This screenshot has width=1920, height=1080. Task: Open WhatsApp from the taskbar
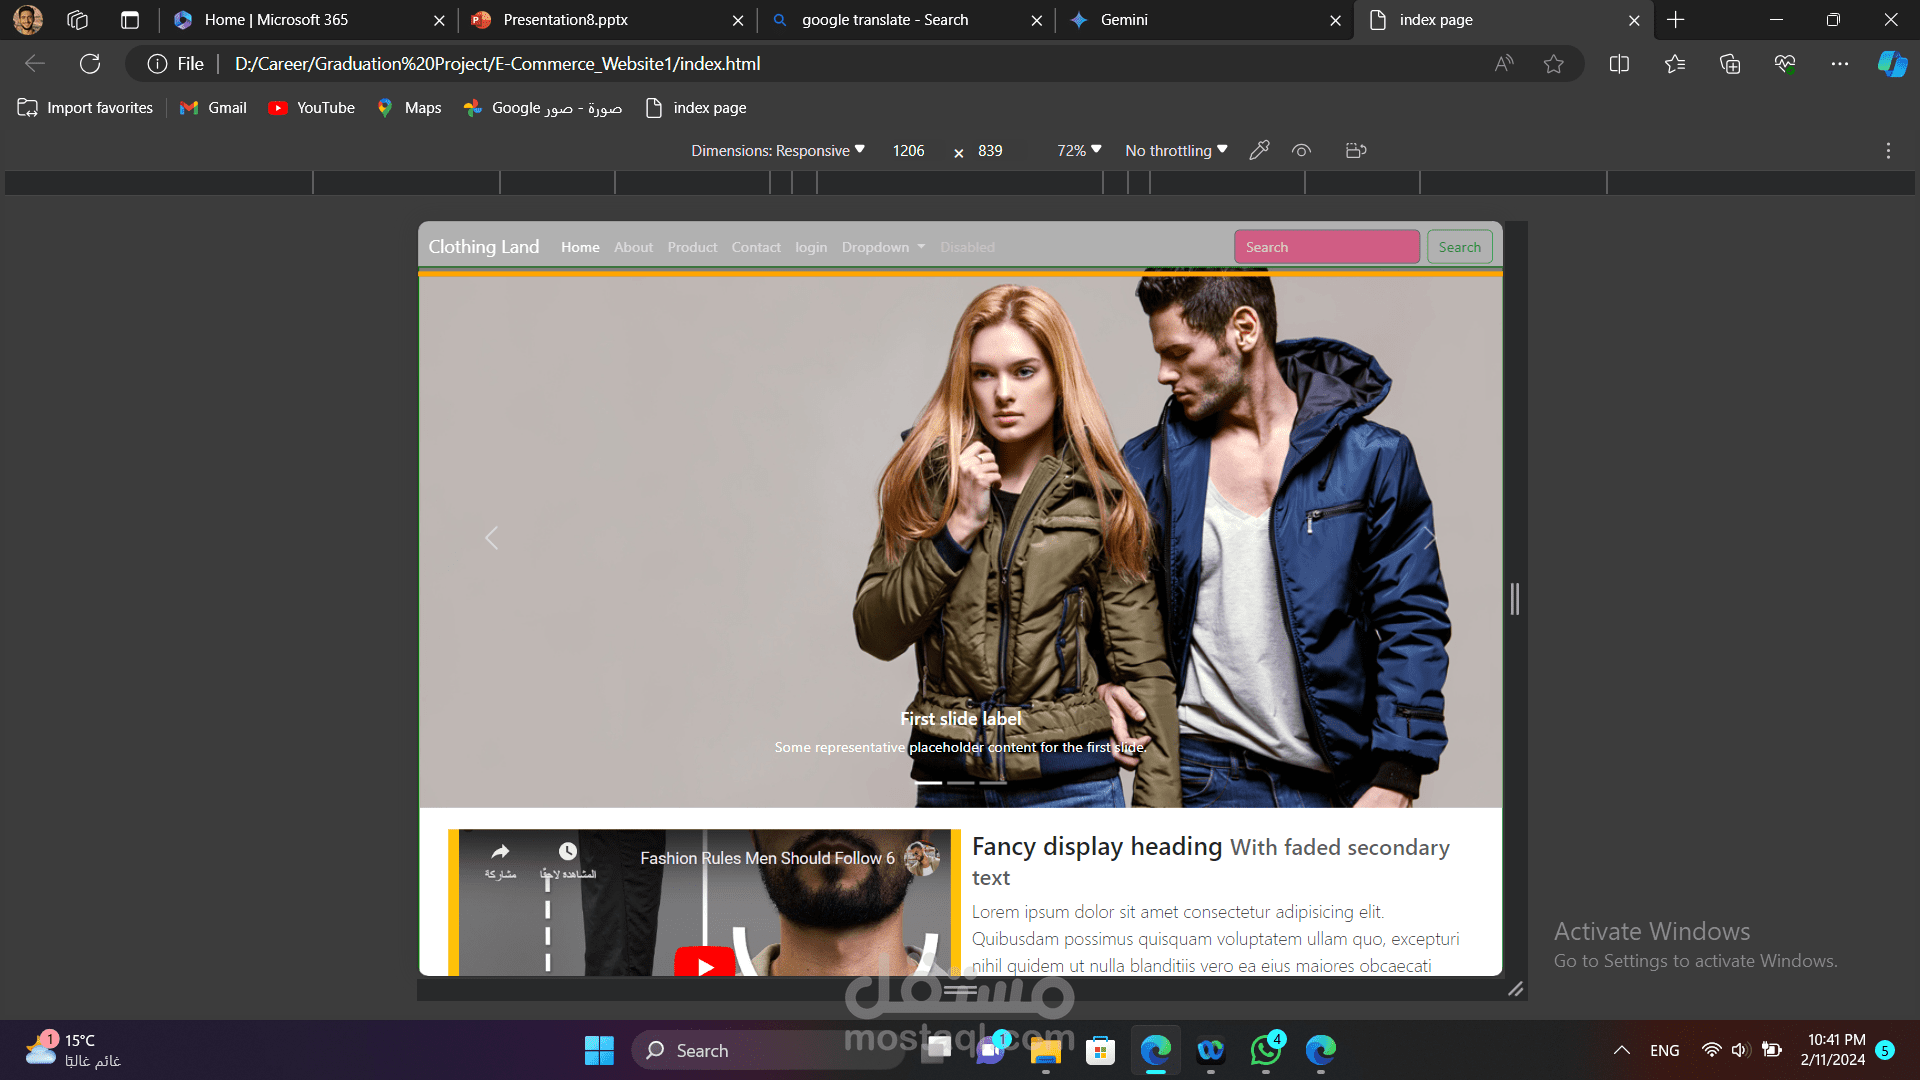coord(1266,1051)
